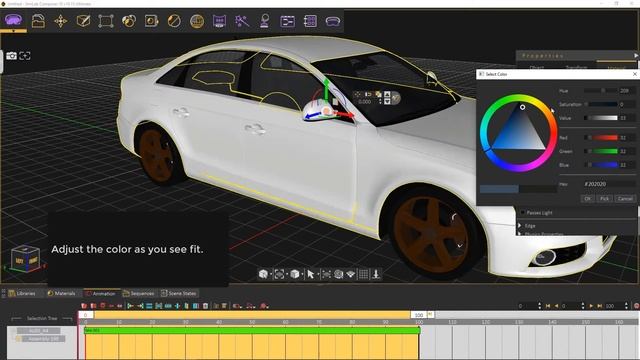Viewport: 640px width, 360px height.
Task: Click the purple joystick stamp icon
Action: [264, 21]
